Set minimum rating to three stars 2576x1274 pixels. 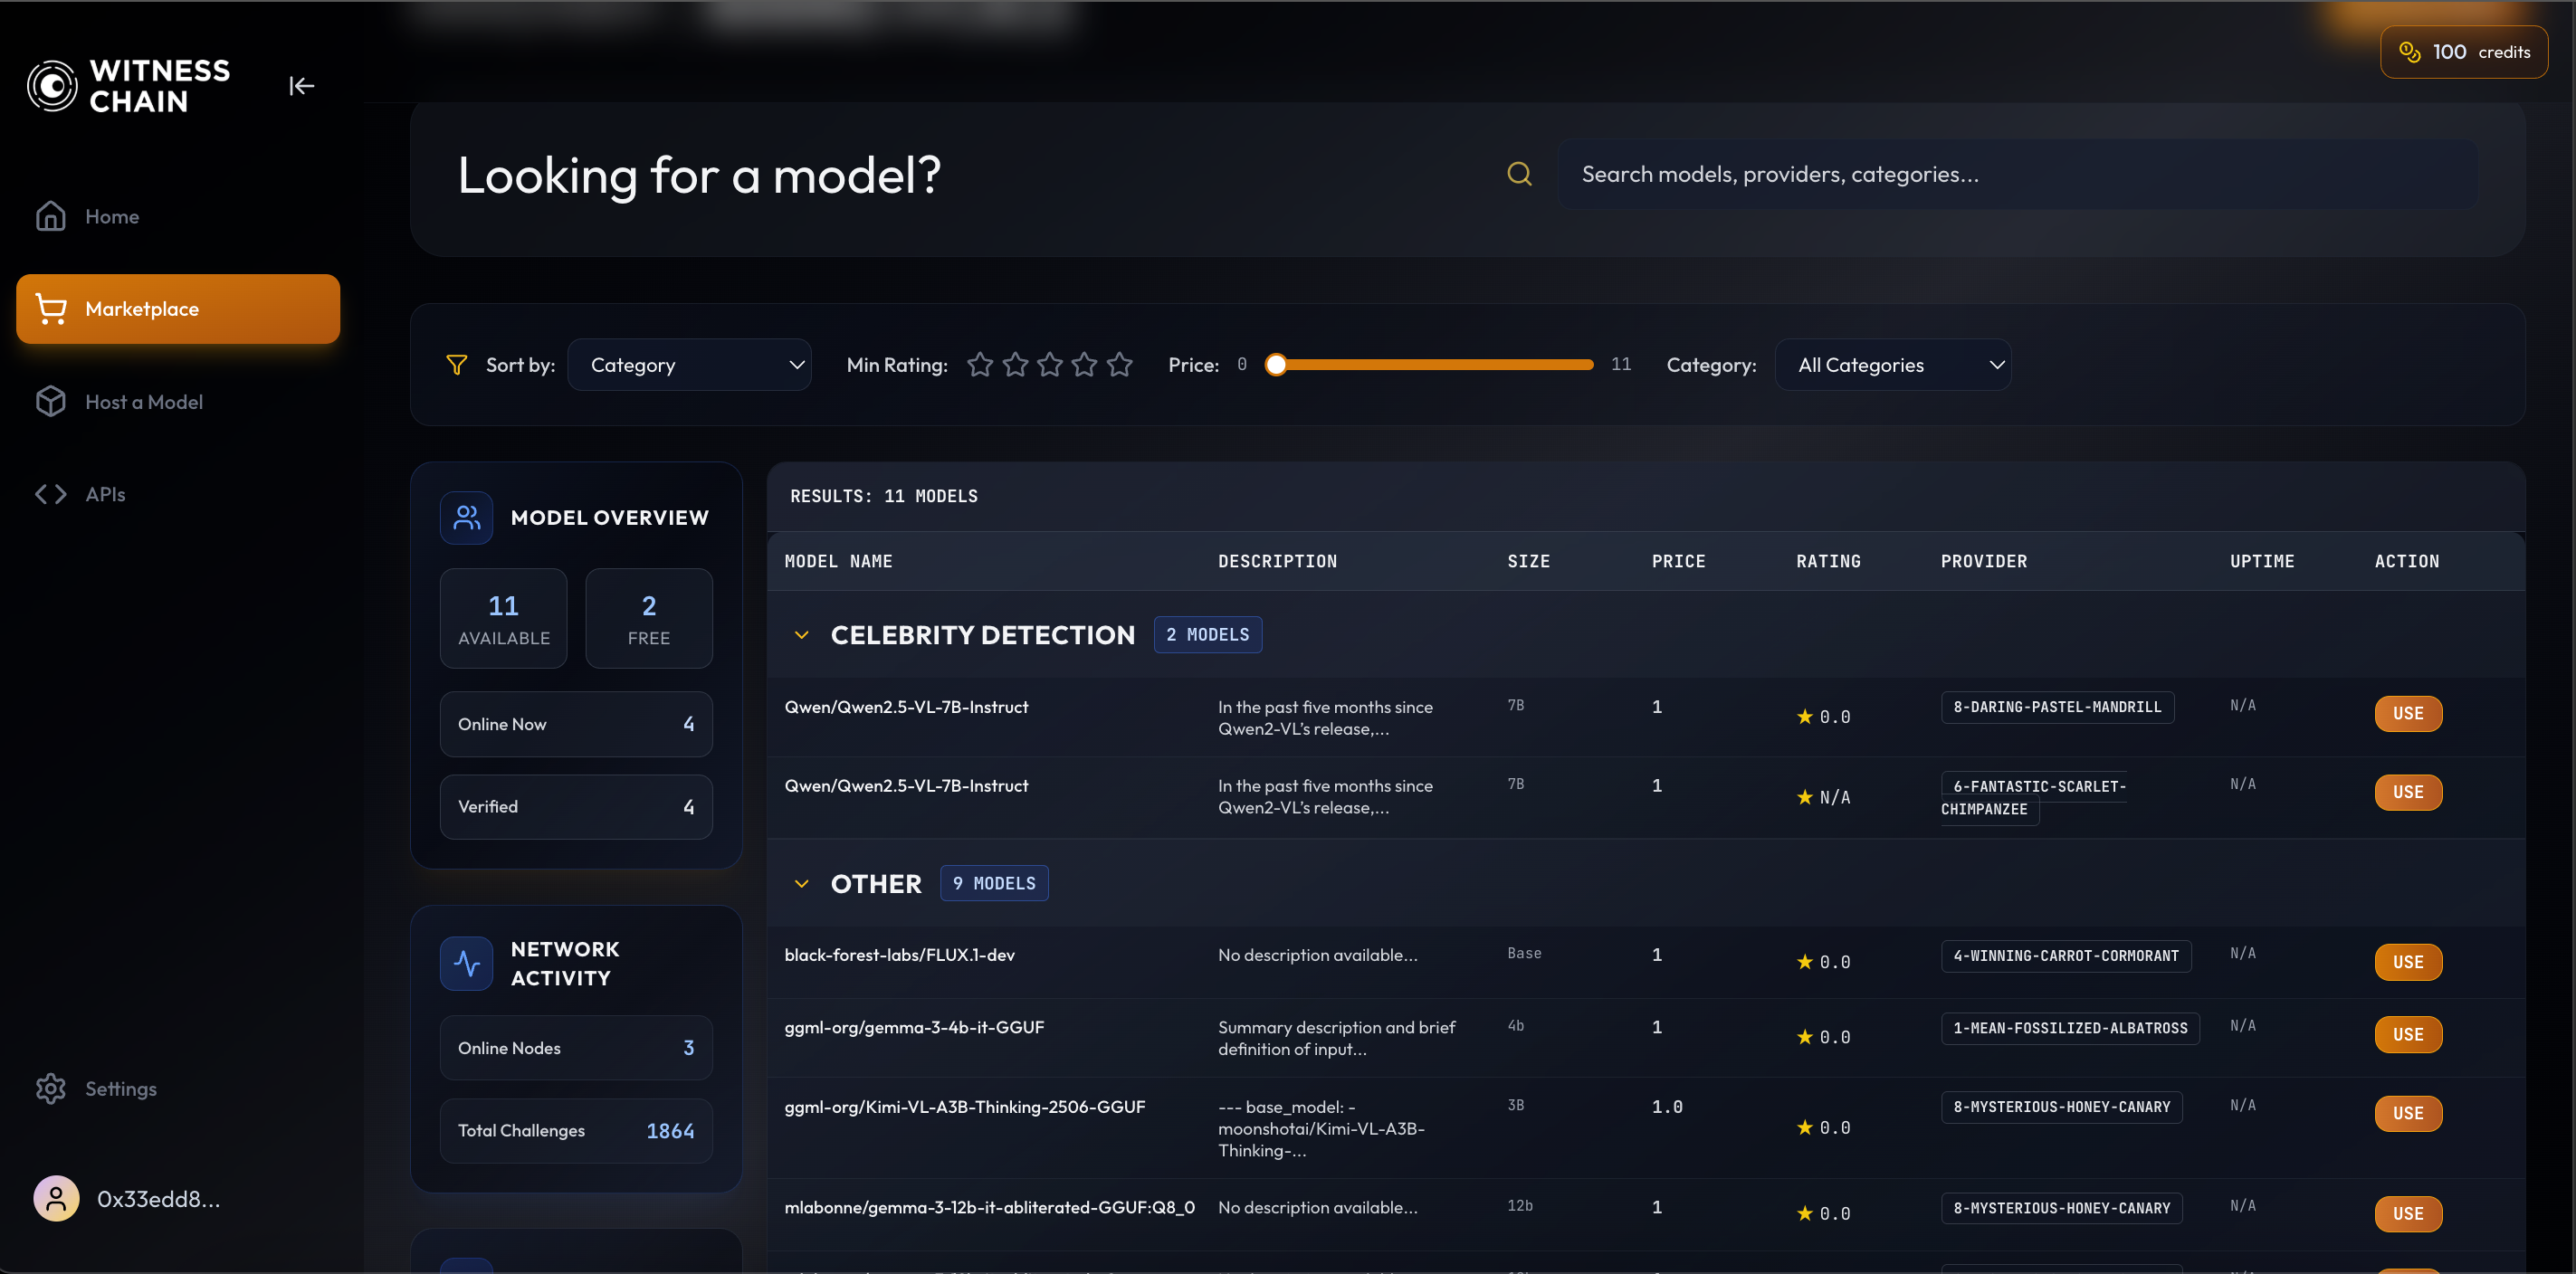click(1050, 365)
